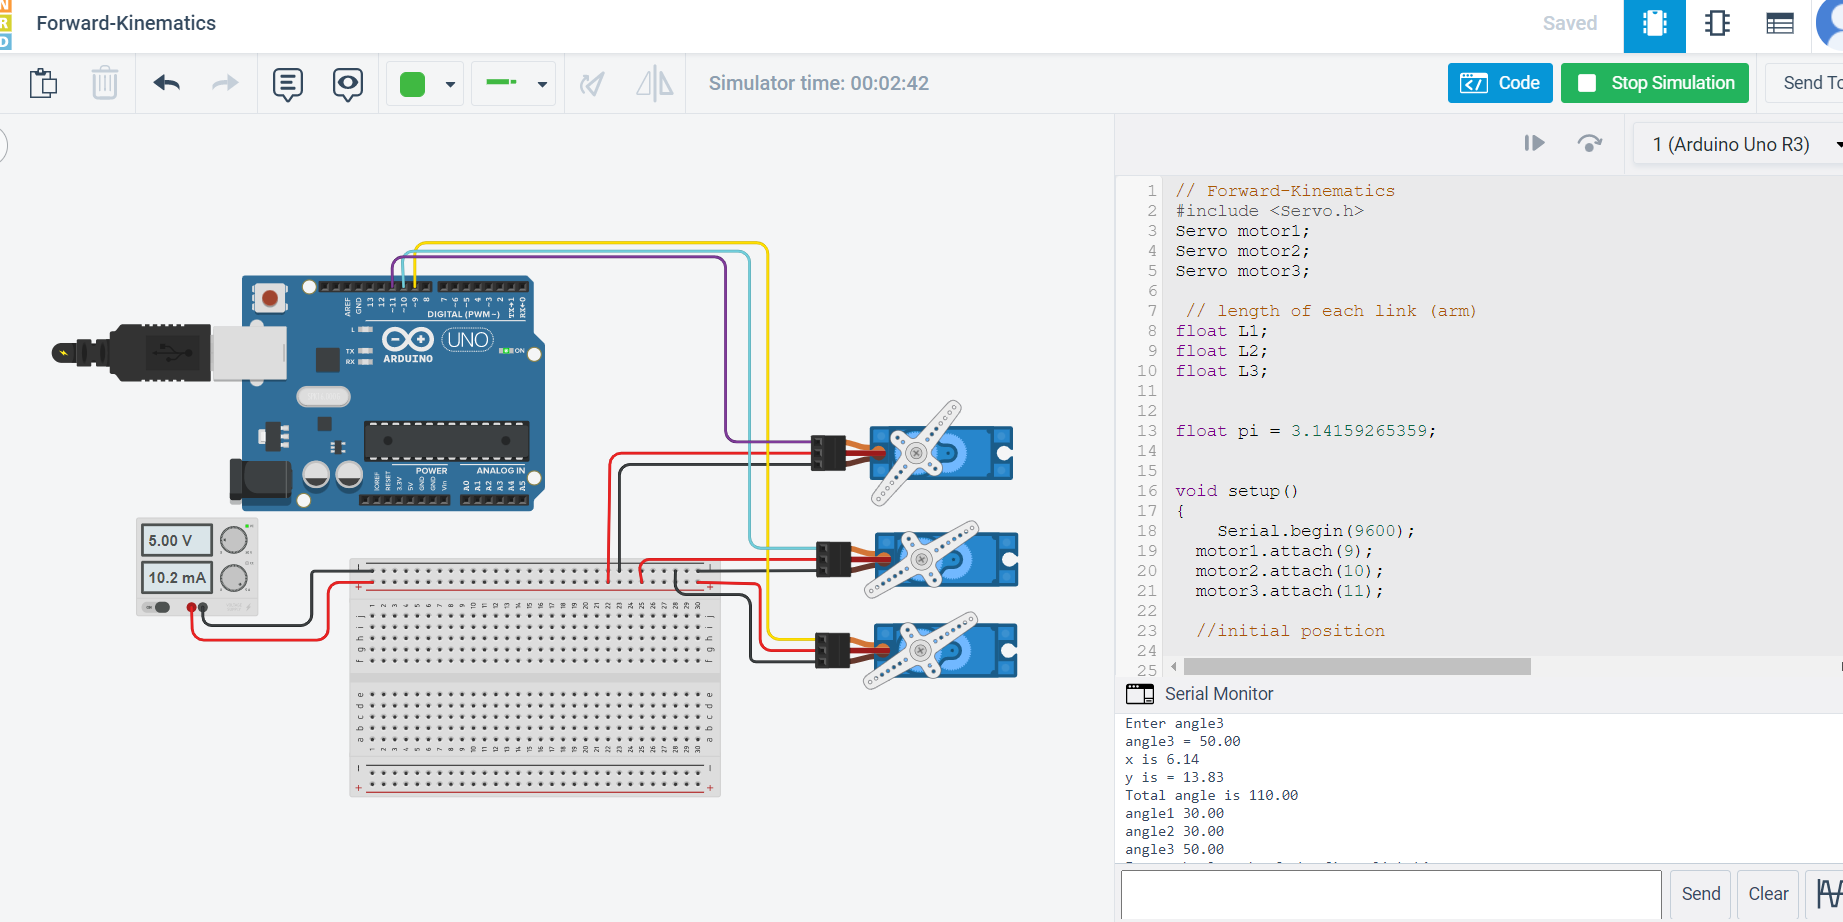1843x922 pixels.
Task: Click the Rotate icon in the toolbar
Action: coord(592,83)
